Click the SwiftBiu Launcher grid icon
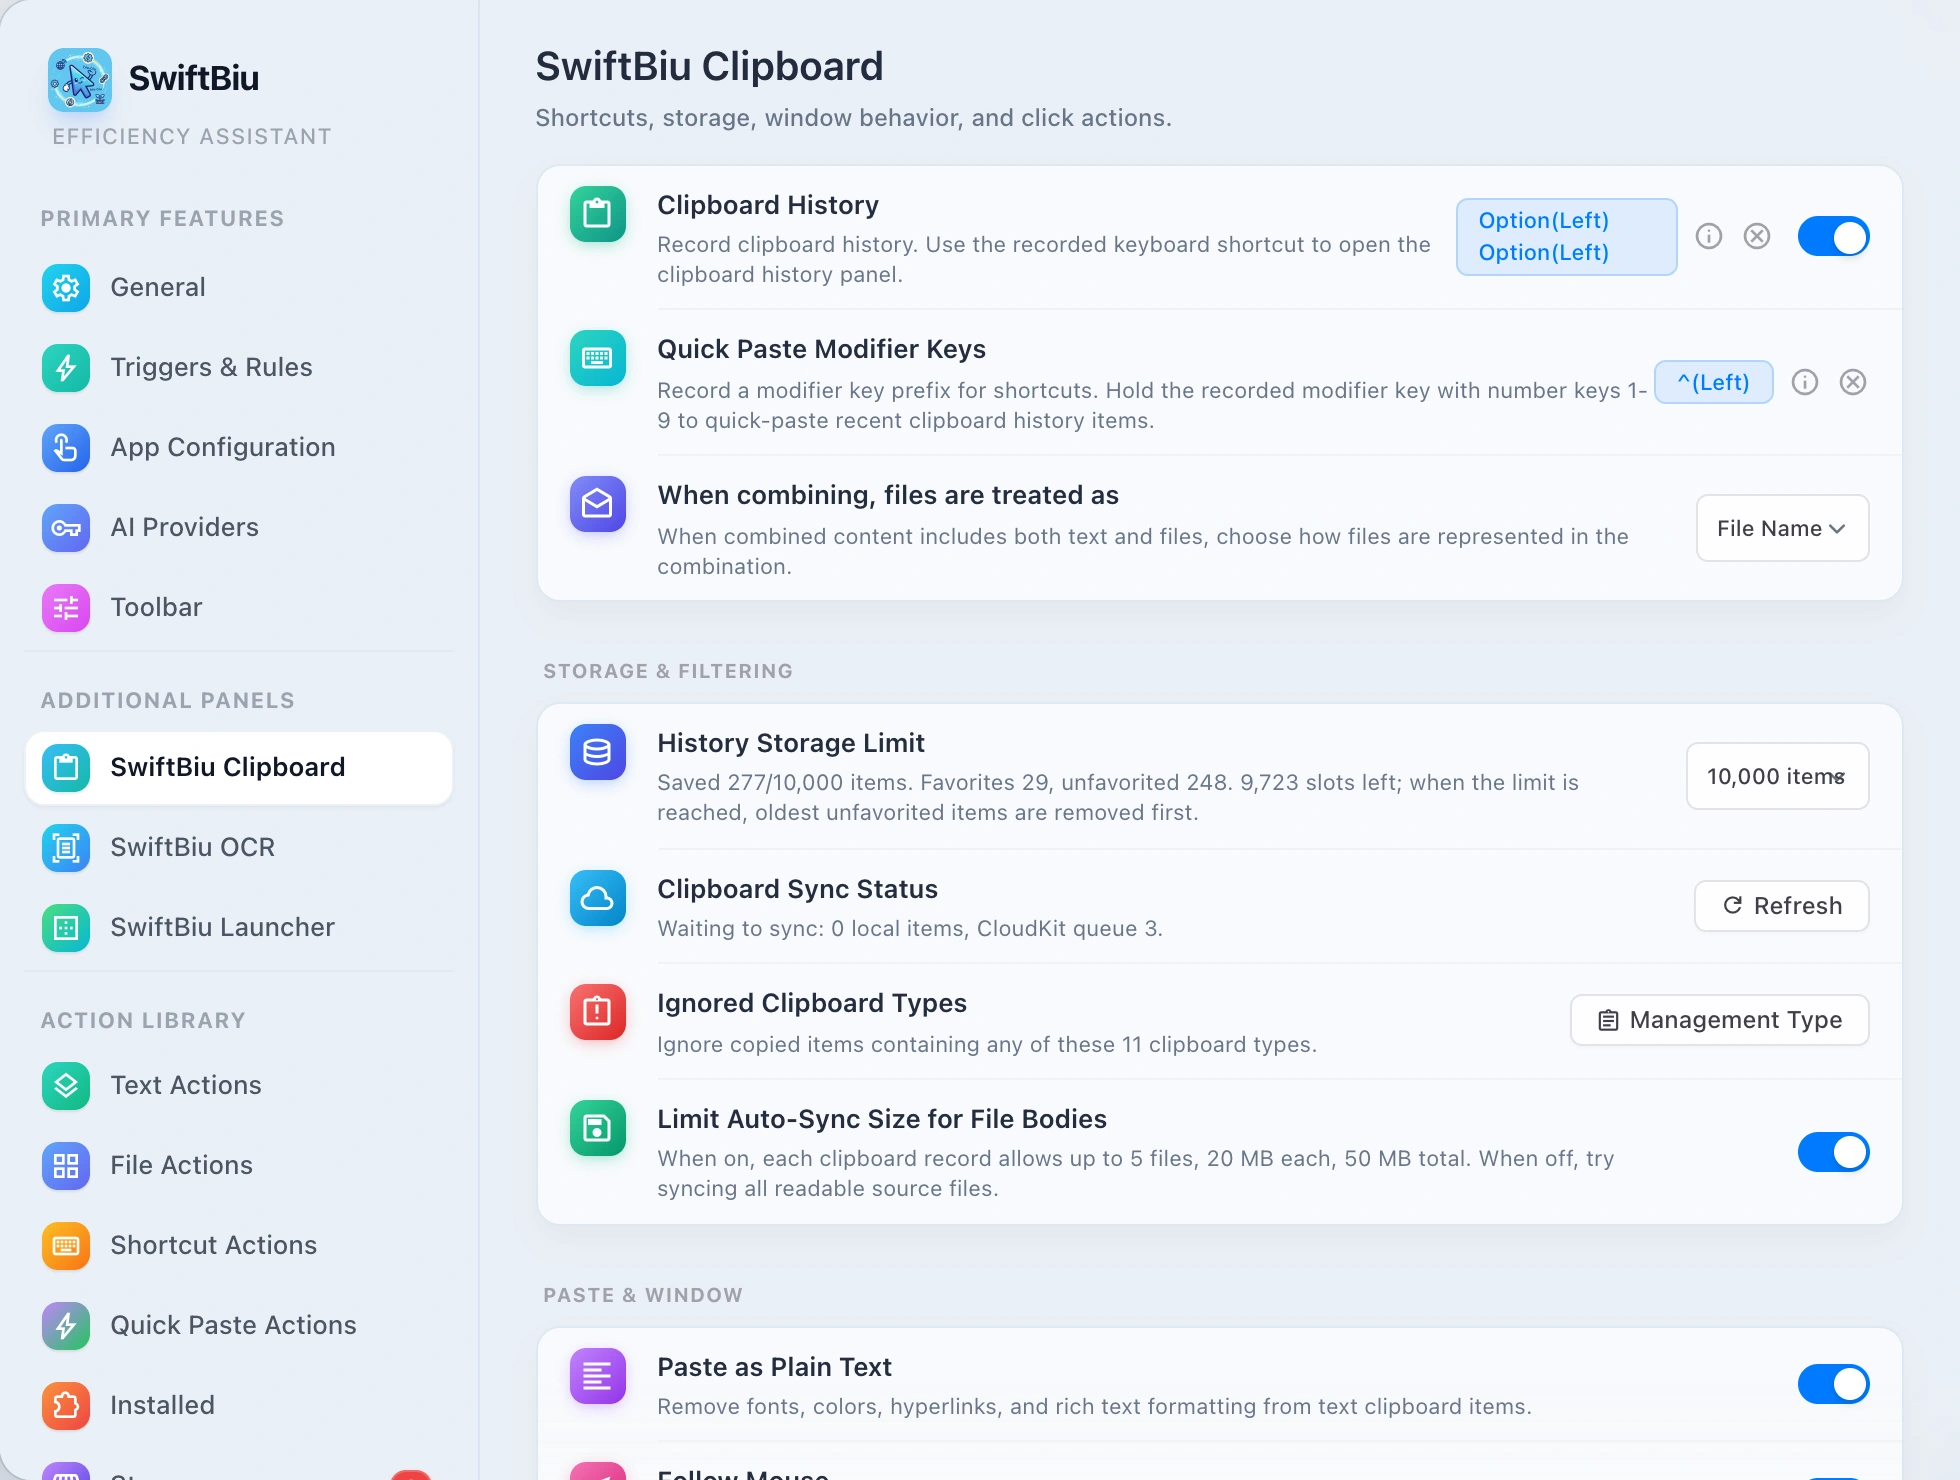Screen dimensions: 1960x1480 click(66, 928)
